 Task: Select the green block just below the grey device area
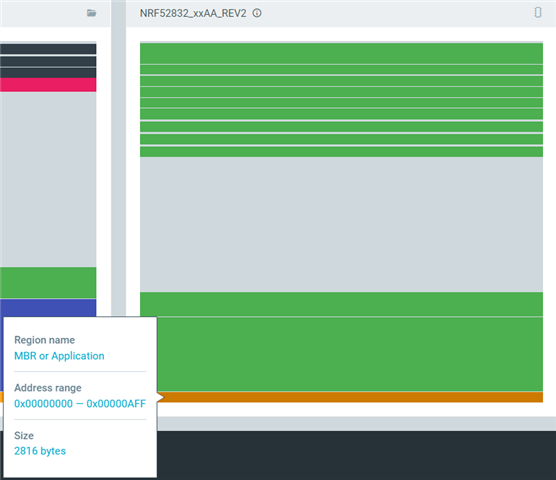341,304
